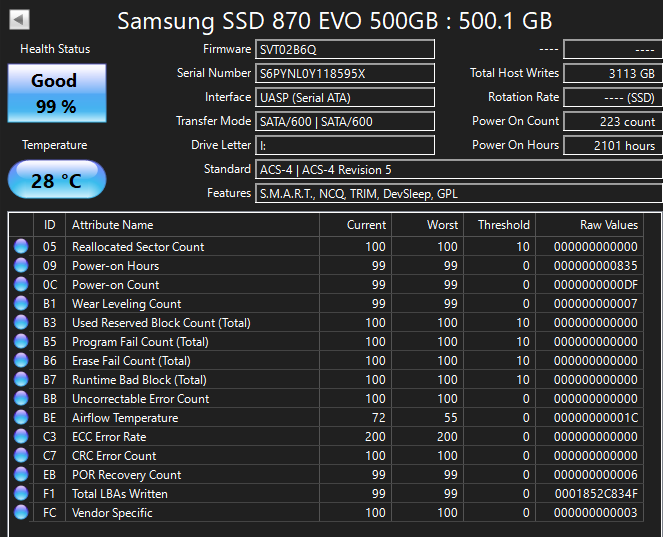The width and height of the screenshot is (663, 537).
Task: Select the ECC Error Rate attribute name
Action: tap(109, 437)
